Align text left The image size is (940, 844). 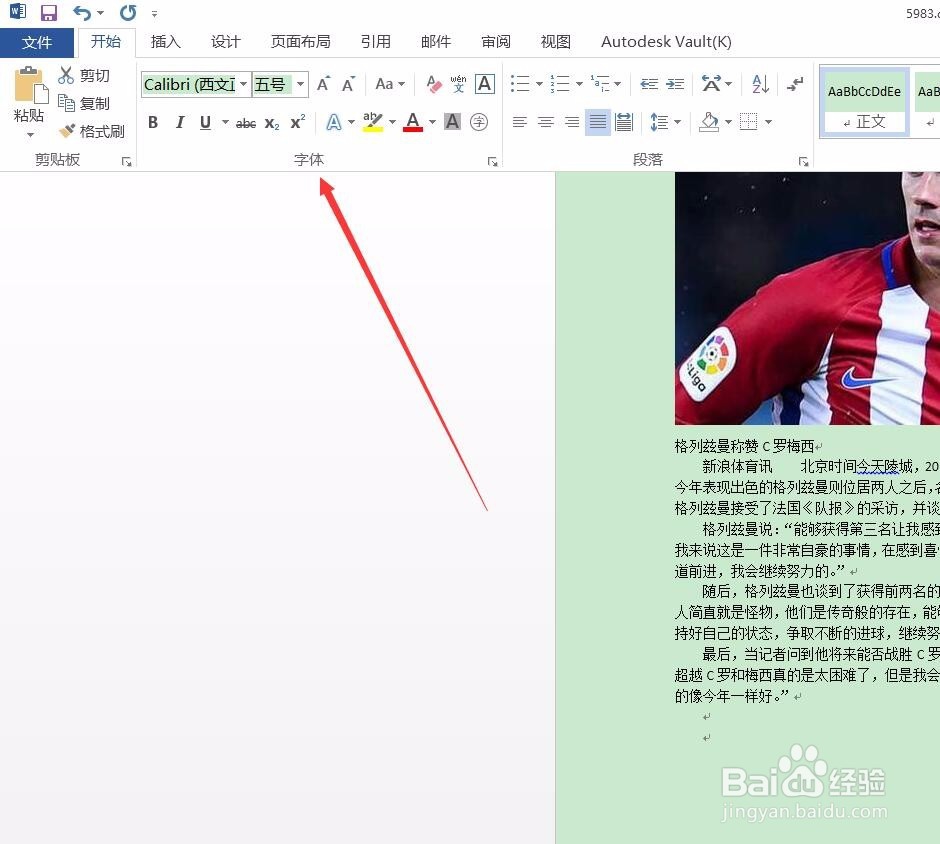(x=520, y=122)
